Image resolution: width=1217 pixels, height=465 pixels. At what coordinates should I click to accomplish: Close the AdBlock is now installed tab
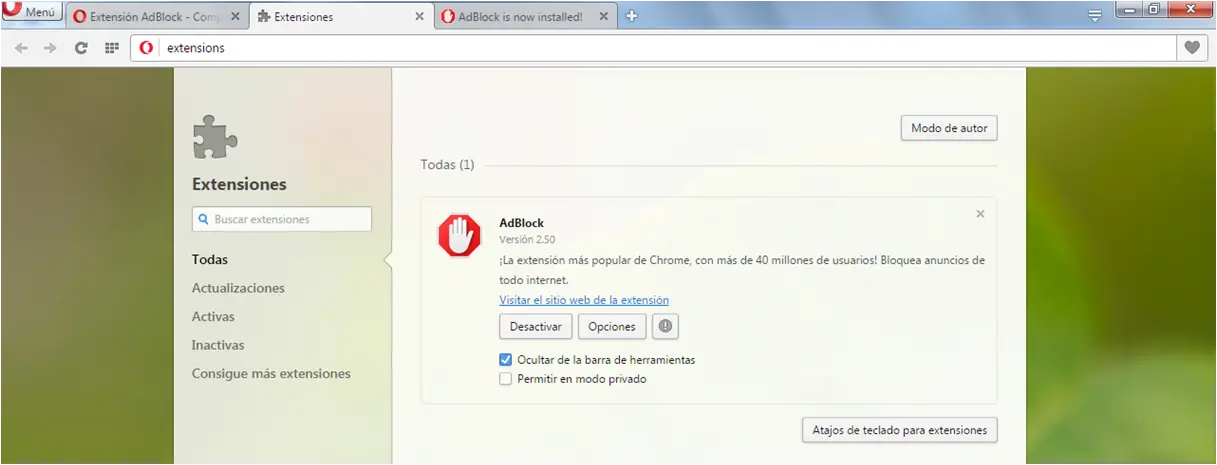point(604,17)
